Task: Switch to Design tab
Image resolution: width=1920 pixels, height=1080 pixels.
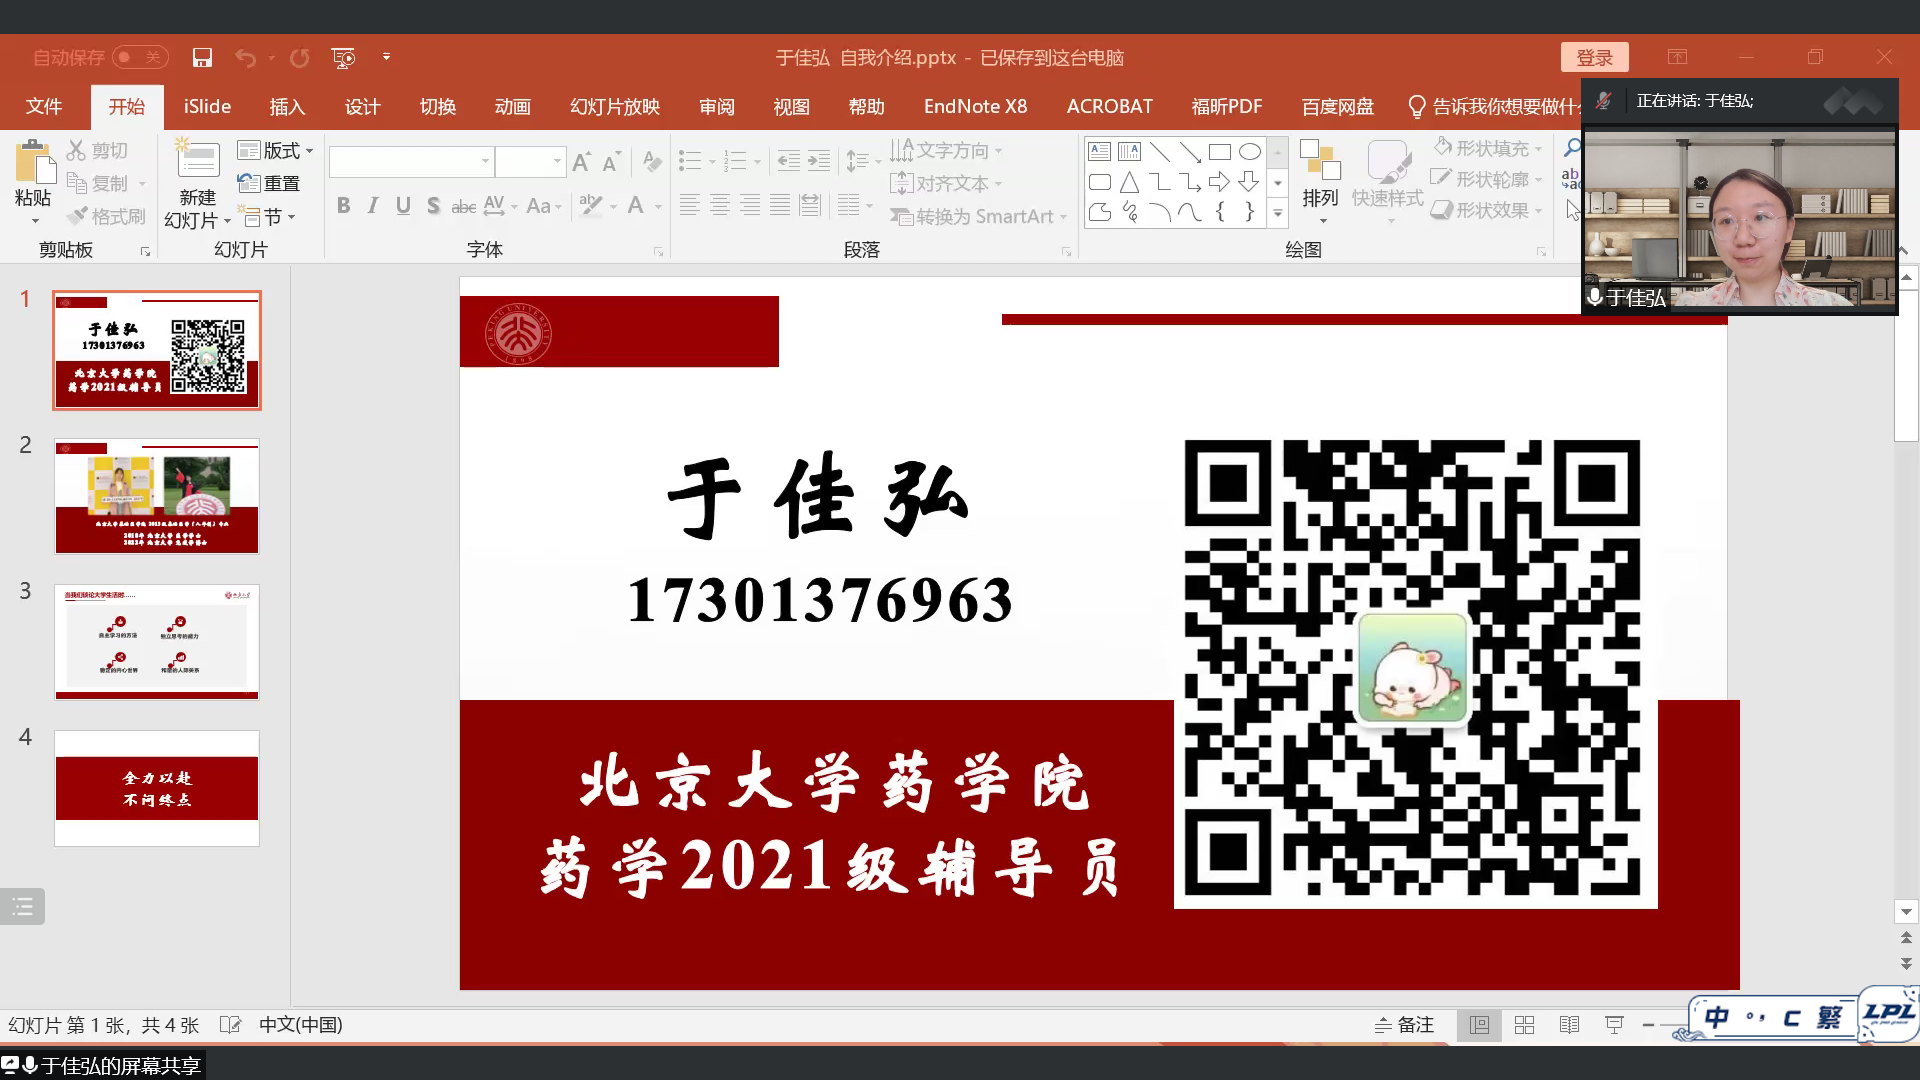Action: coord(362,106)
